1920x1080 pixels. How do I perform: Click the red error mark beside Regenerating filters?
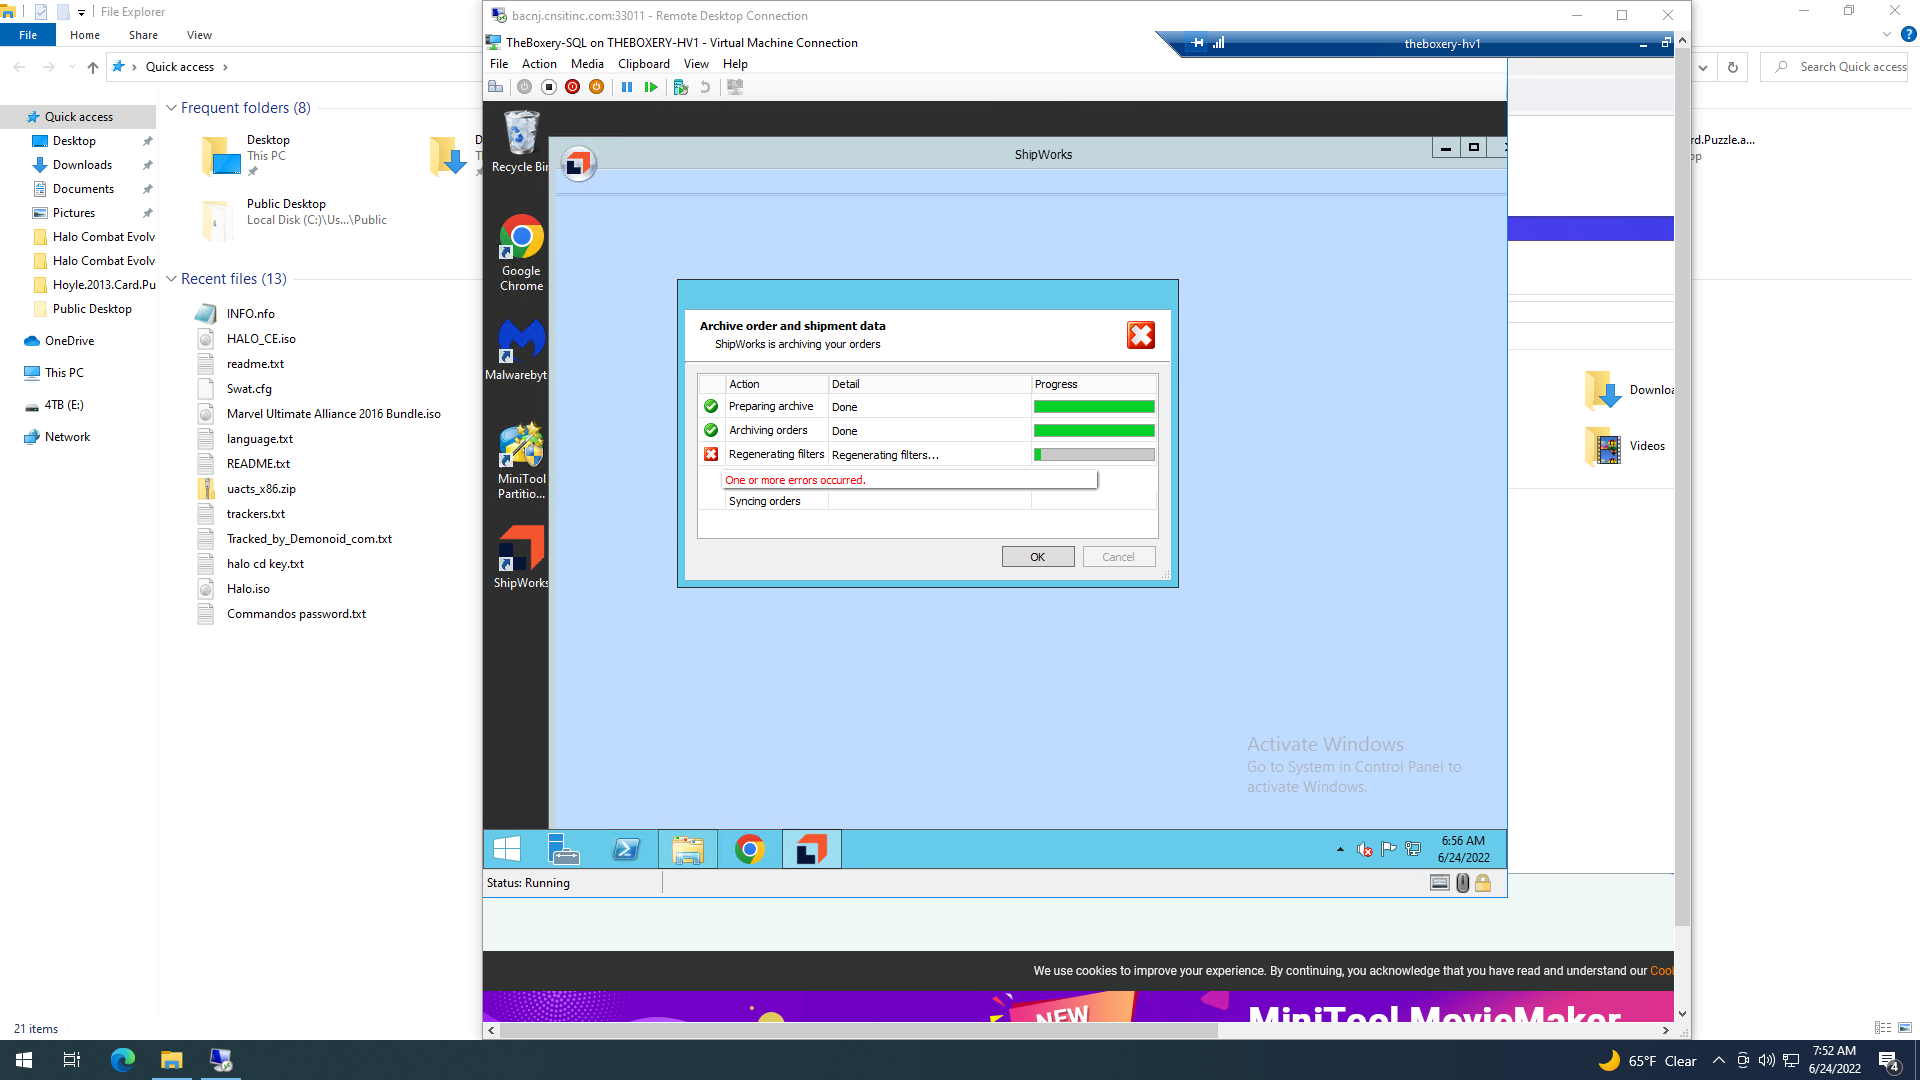(x=711, y=454)
